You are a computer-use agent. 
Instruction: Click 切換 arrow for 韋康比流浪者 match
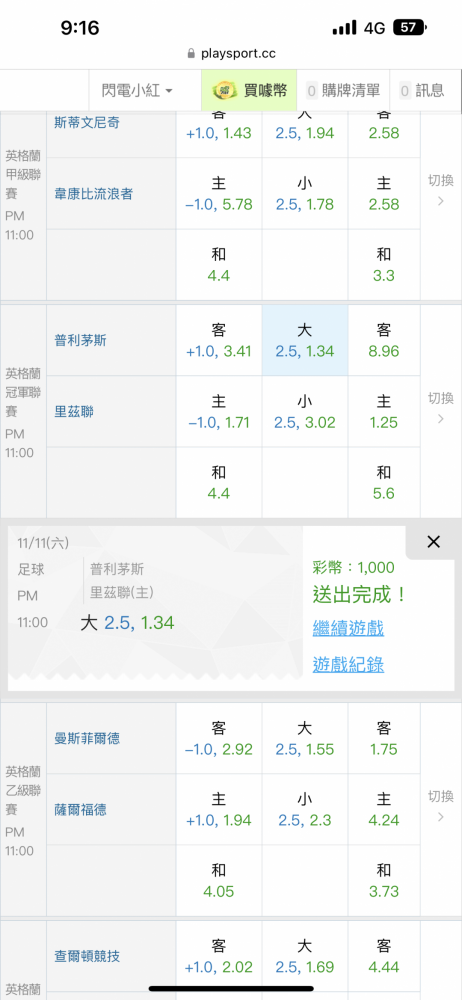441,190
